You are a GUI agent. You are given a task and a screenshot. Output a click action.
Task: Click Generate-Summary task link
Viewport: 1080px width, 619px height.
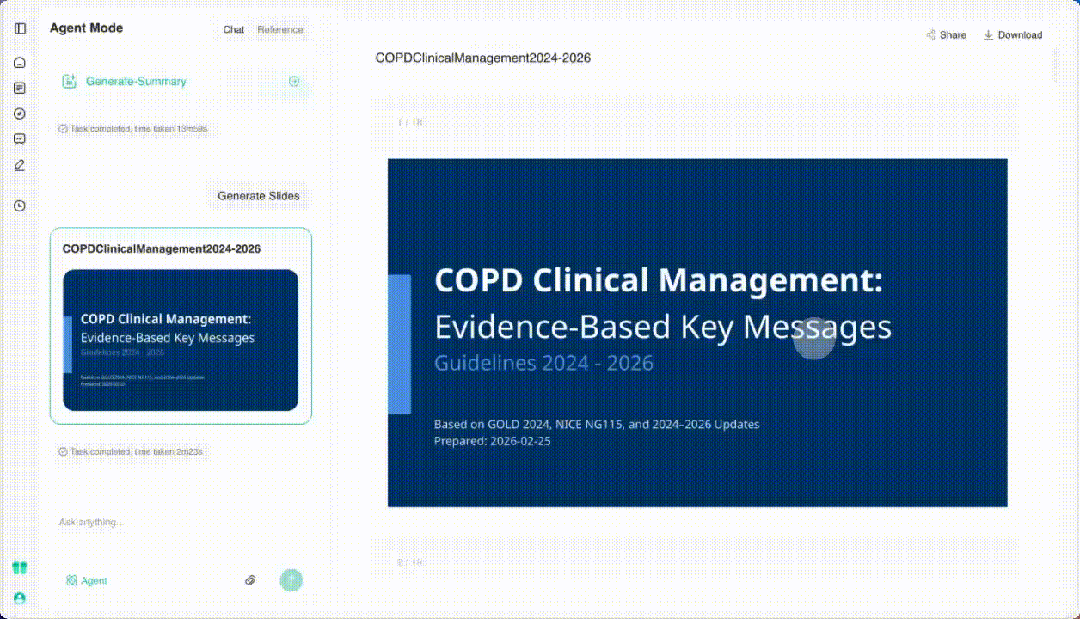click(x=136, y=81)
